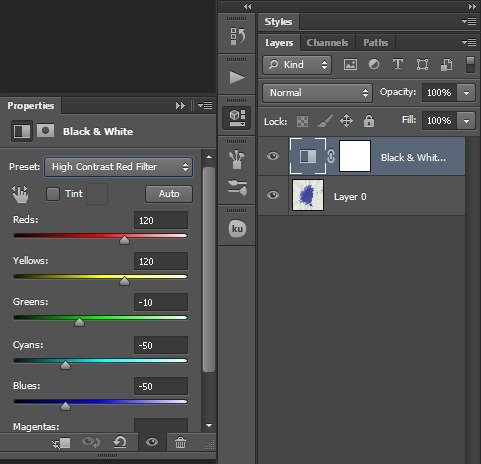Select the on-image adjustment hand tool
Image resolution: width=481 pixels, height=464 pixels.
click(x=21, y=194)
